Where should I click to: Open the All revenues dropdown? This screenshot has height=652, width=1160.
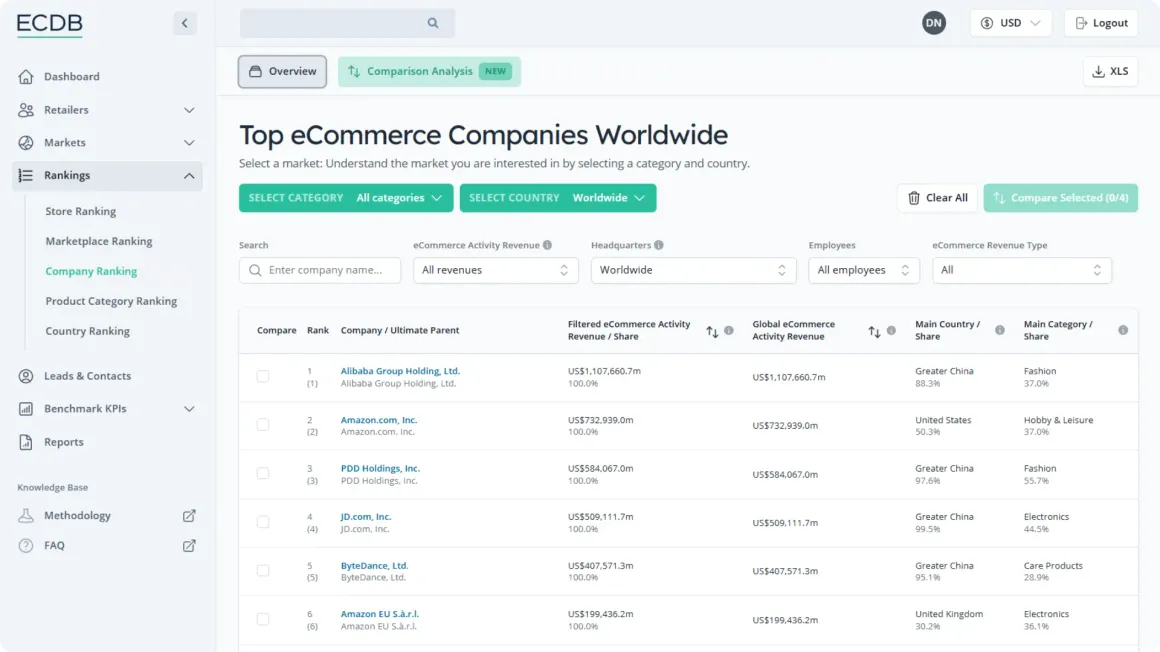pos(496,270)
